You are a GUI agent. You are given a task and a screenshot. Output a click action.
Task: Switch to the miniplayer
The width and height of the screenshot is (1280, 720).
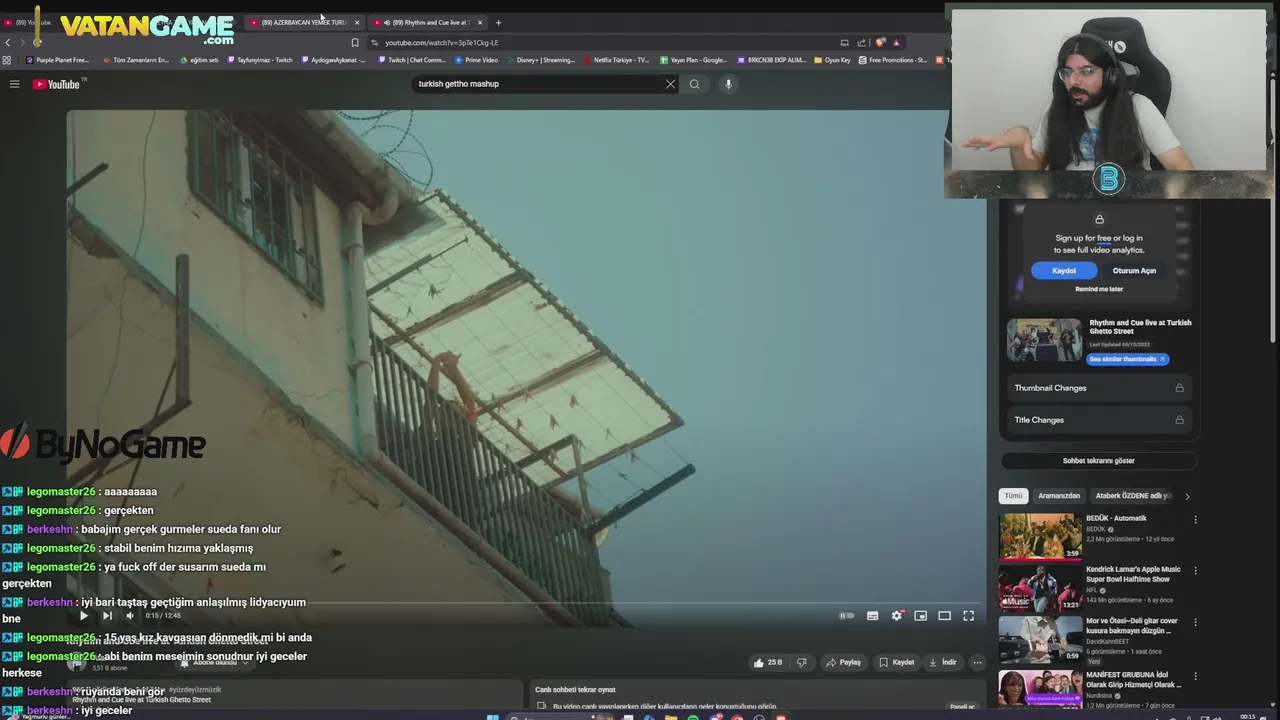point(920,616)
